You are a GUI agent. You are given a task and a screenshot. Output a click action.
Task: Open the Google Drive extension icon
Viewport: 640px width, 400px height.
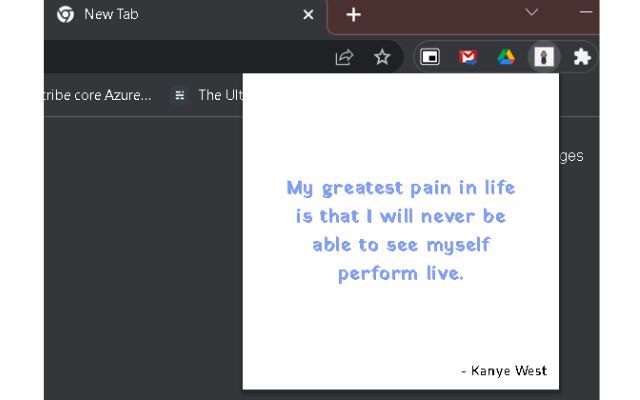tap(506, 57)
